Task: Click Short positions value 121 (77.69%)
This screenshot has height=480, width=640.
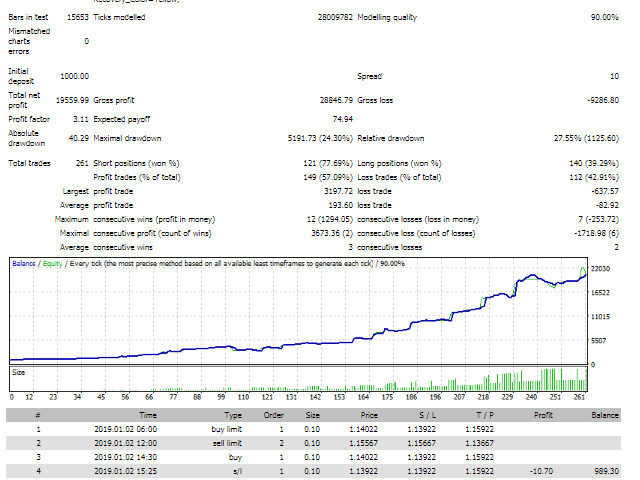Action: (328, 163)
